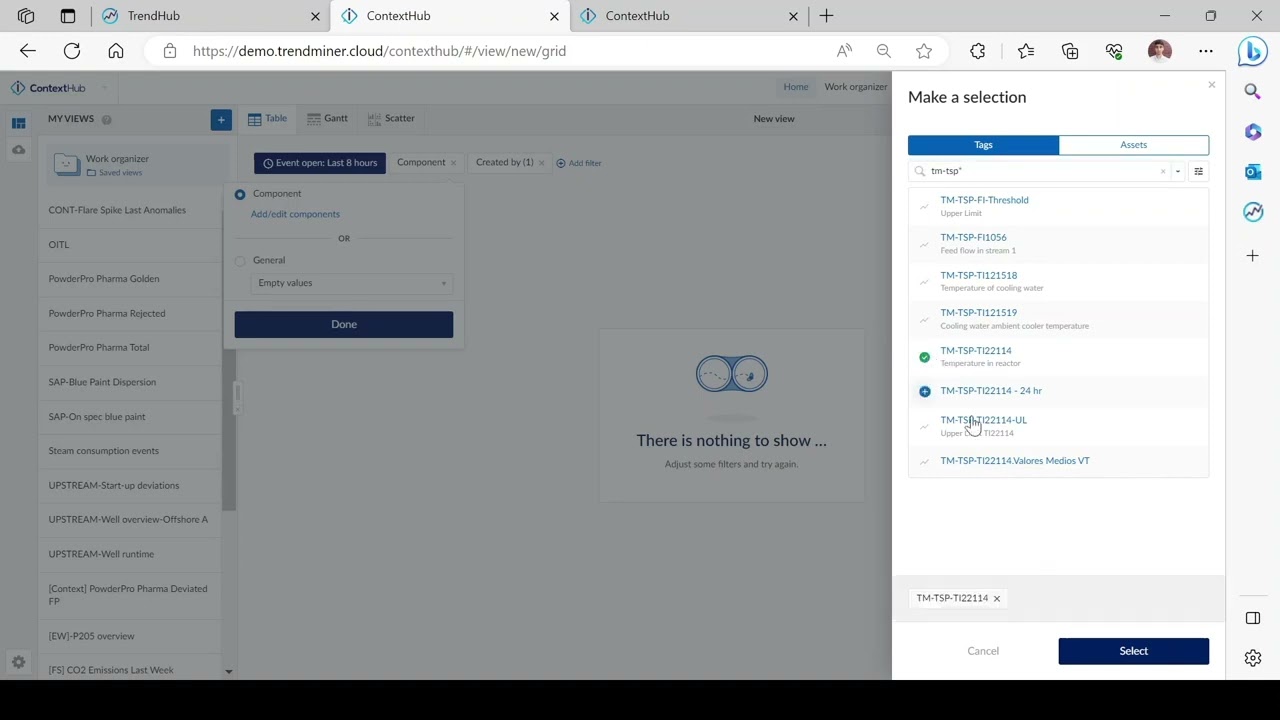Confirm with the Select button
This screenshot has width=1280, height=720.
pos(1133,651)
